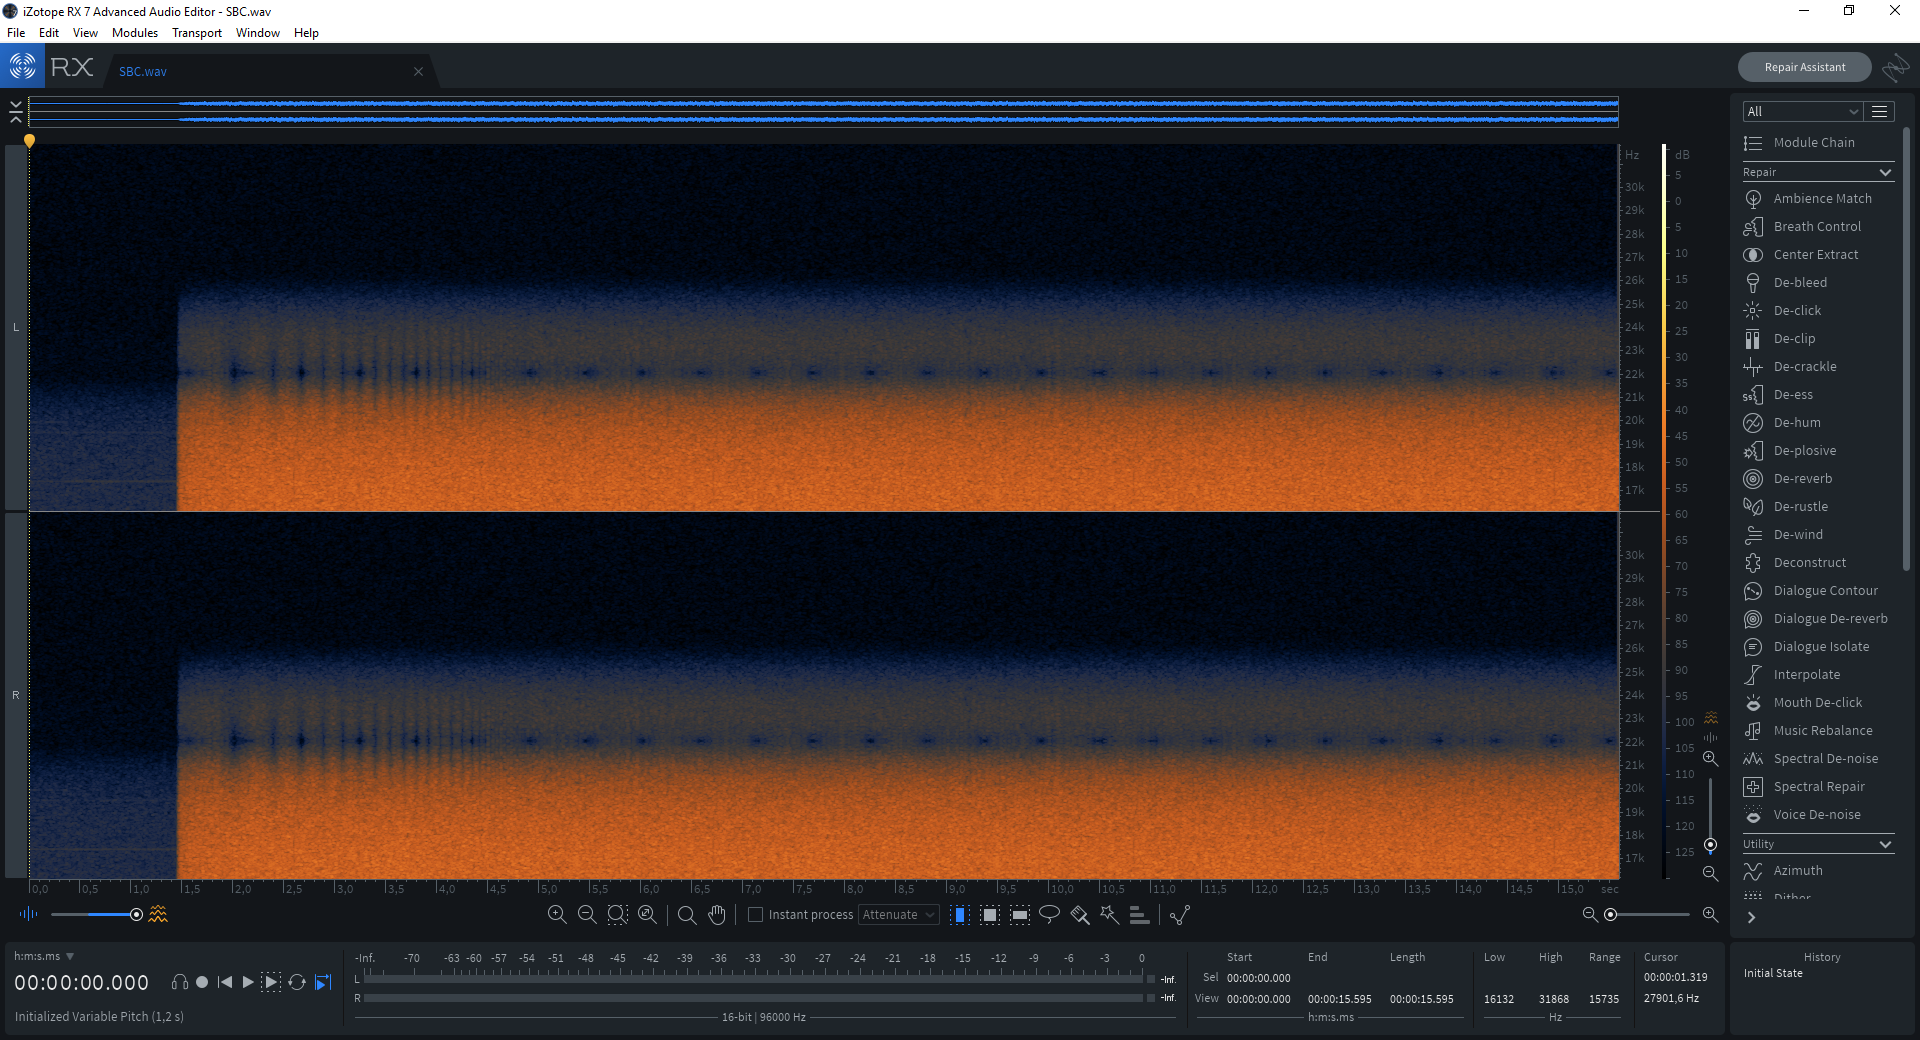1920x1040 pixels.
Task: Show the spectrogram view icon
Action: pyautogui.click(x=158, y=914)
